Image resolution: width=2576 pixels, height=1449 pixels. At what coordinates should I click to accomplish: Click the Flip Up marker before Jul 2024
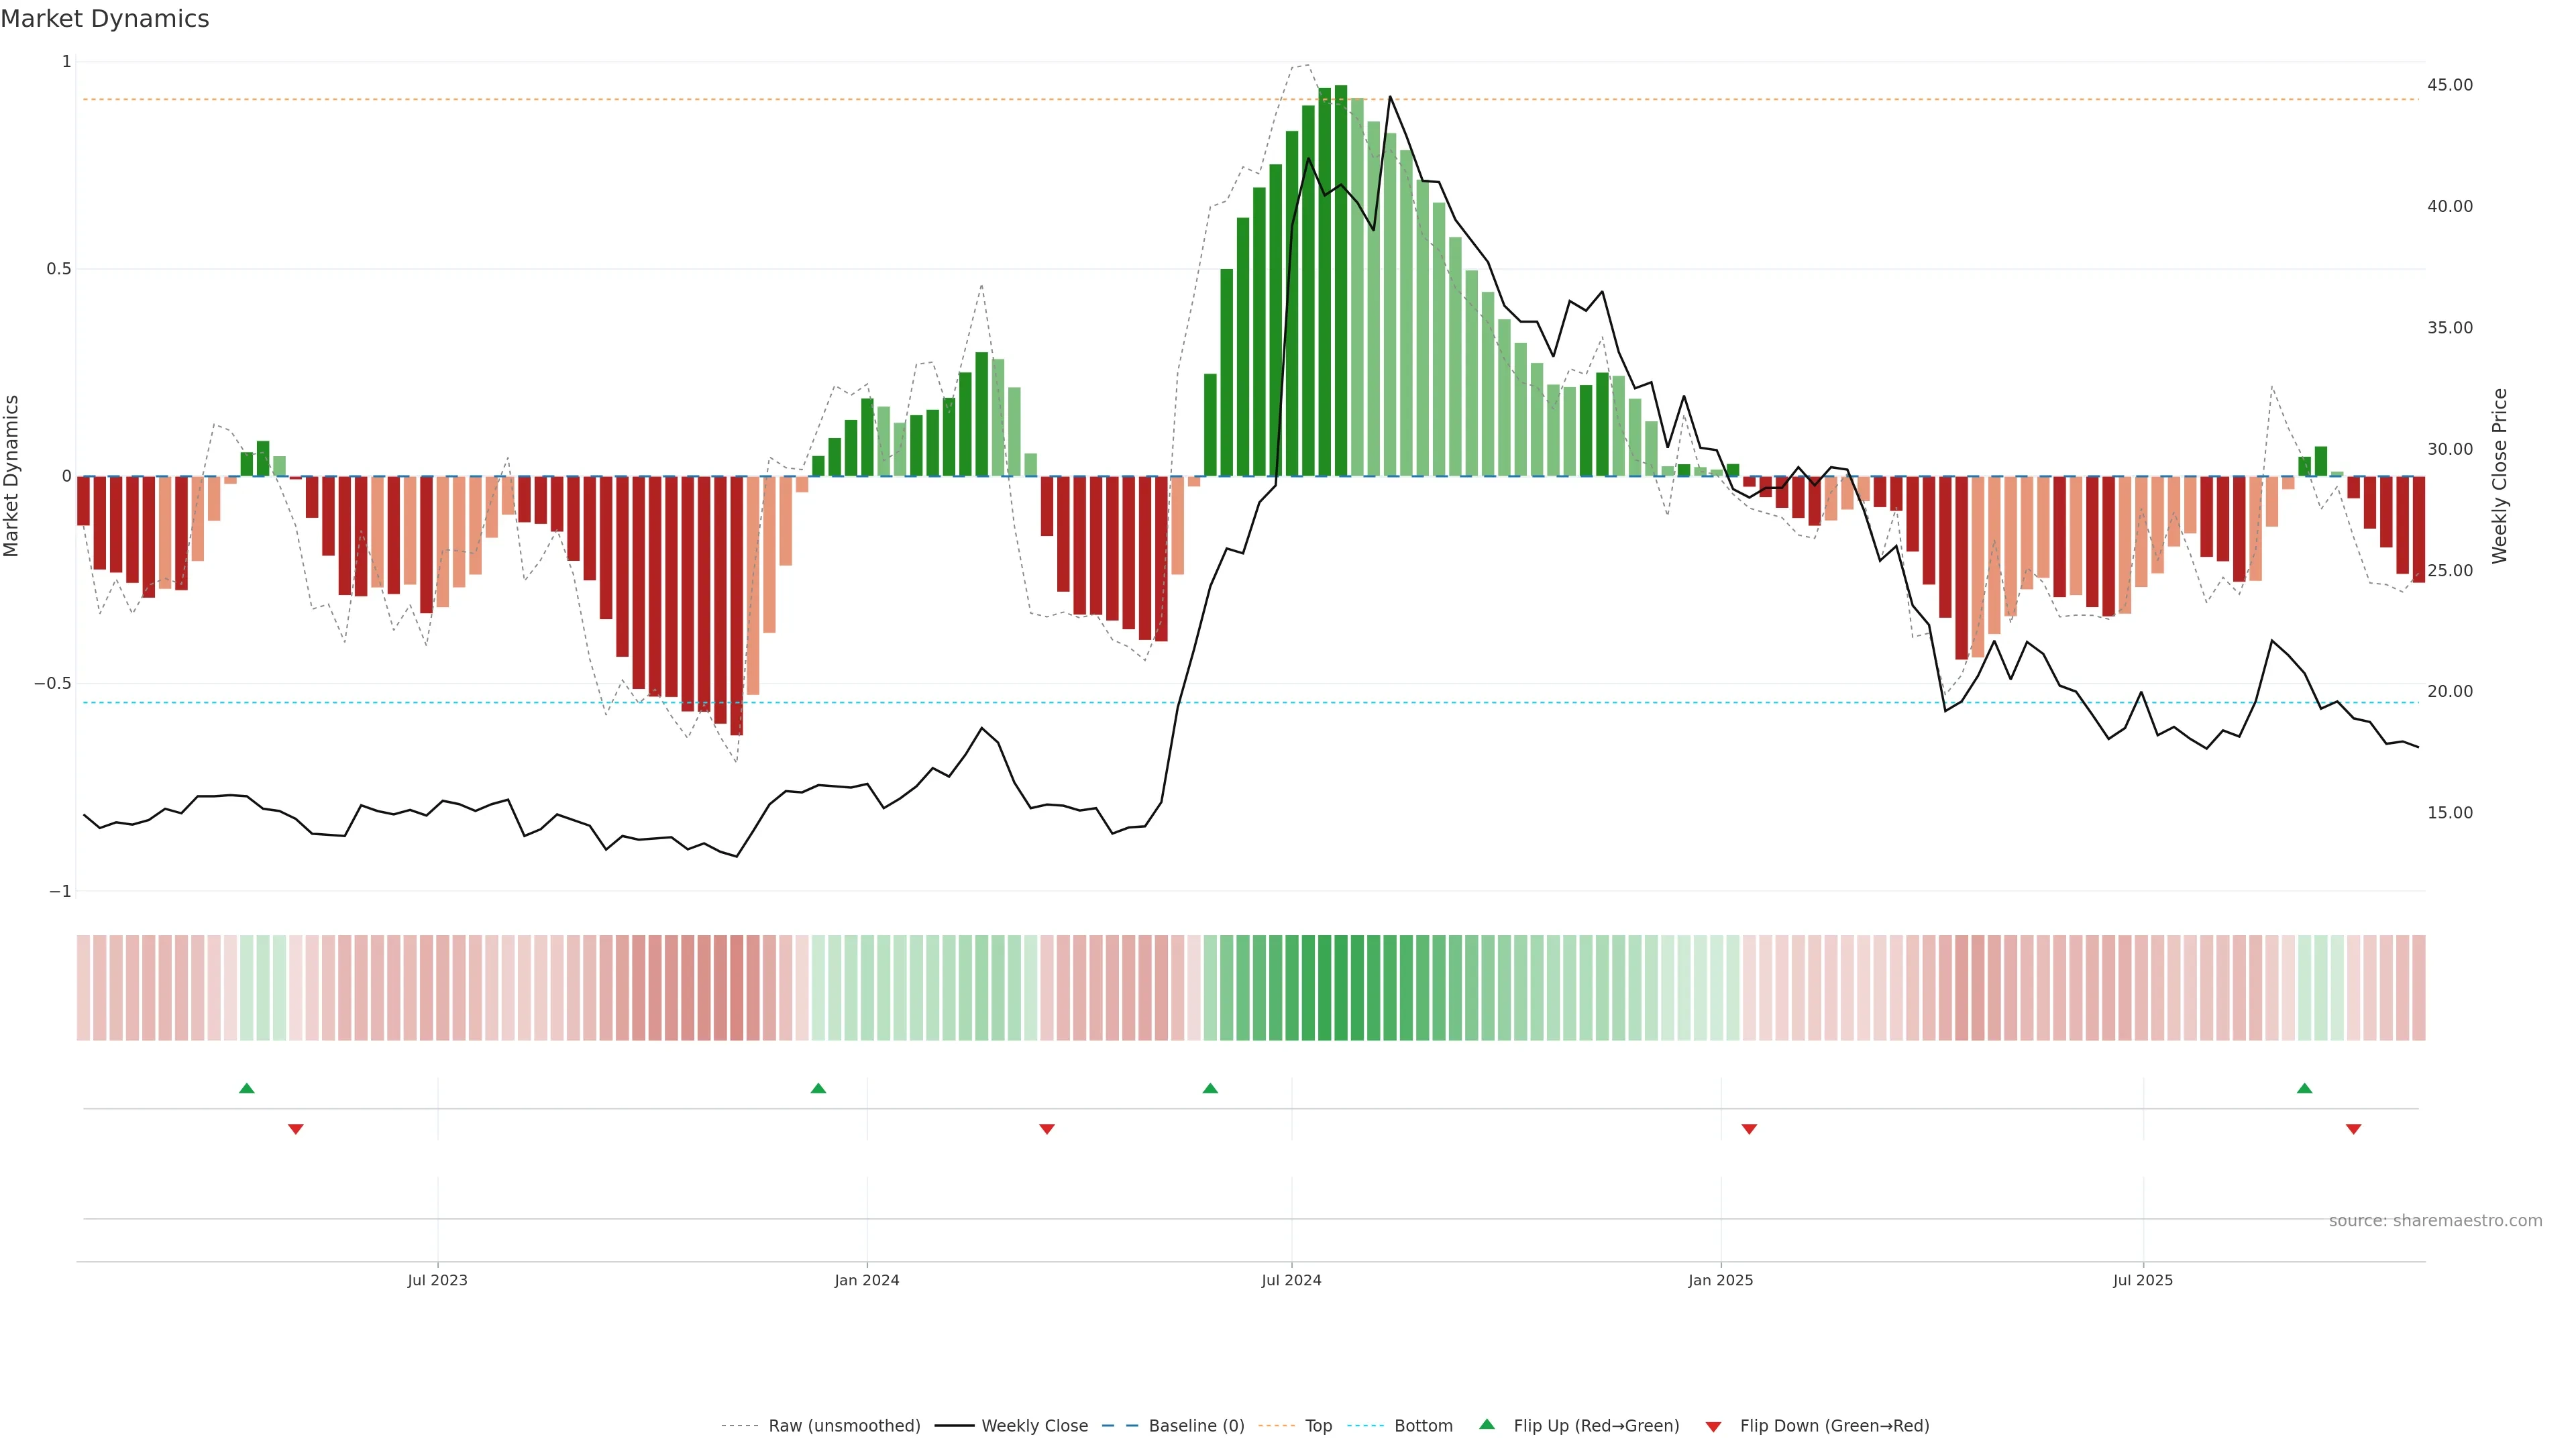pyautogui.click(x=1210, y=1088)
